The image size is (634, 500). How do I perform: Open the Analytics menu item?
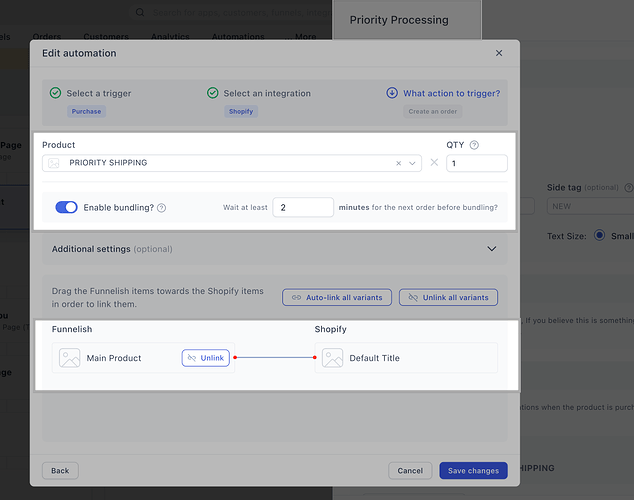pyautogui.click(x=170, y=37)
